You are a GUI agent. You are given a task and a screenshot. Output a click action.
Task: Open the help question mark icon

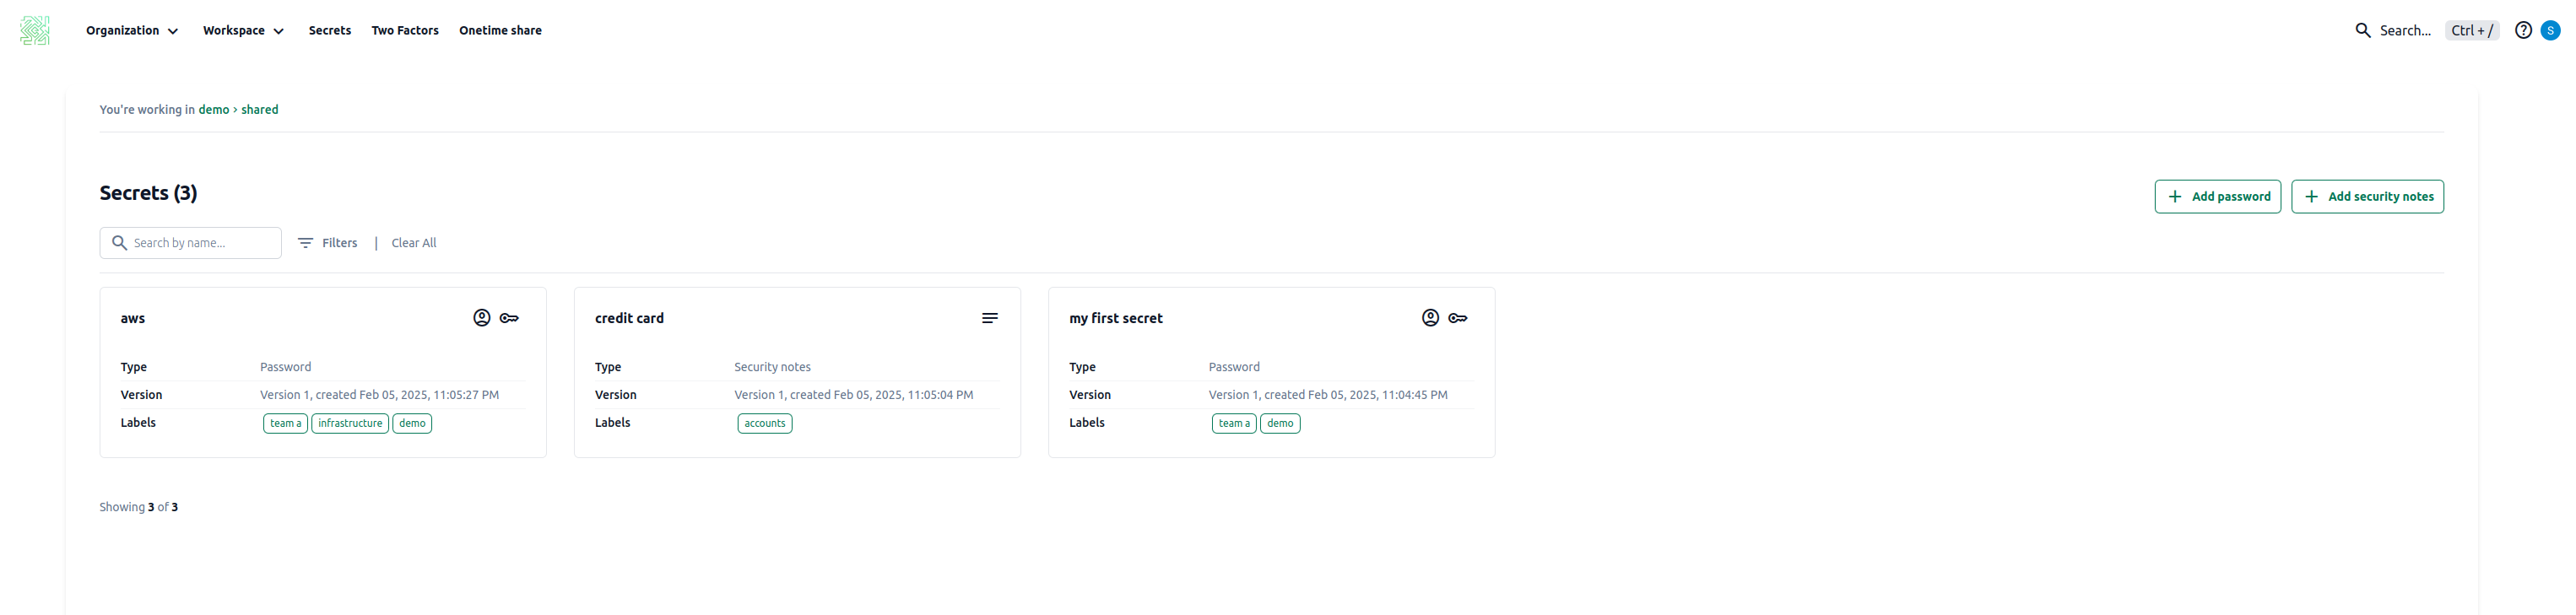(x=2523, y=31)
